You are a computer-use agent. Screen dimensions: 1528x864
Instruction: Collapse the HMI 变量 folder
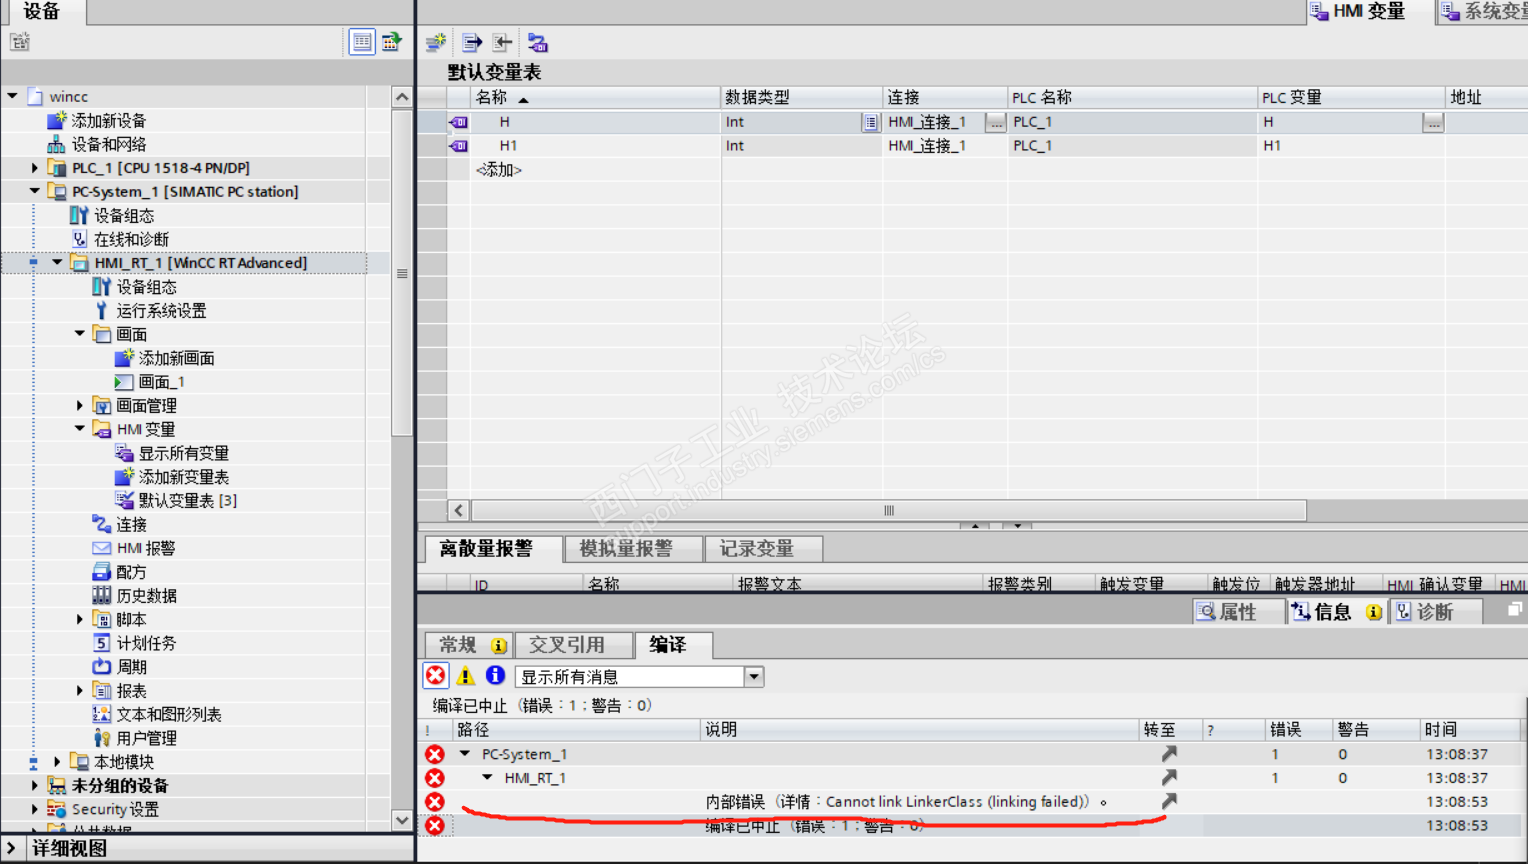pos(80,429)
